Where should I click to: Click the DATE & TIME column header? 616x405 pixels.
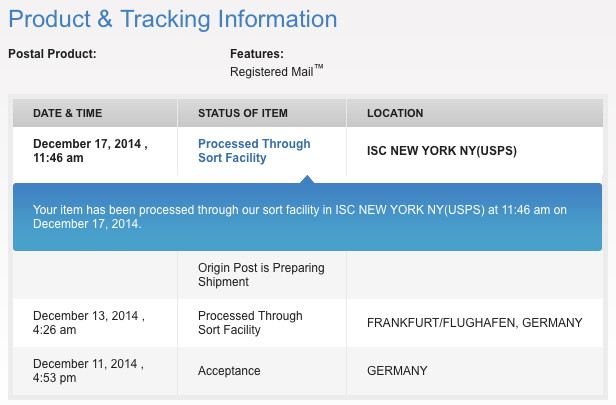coord(68,113)
